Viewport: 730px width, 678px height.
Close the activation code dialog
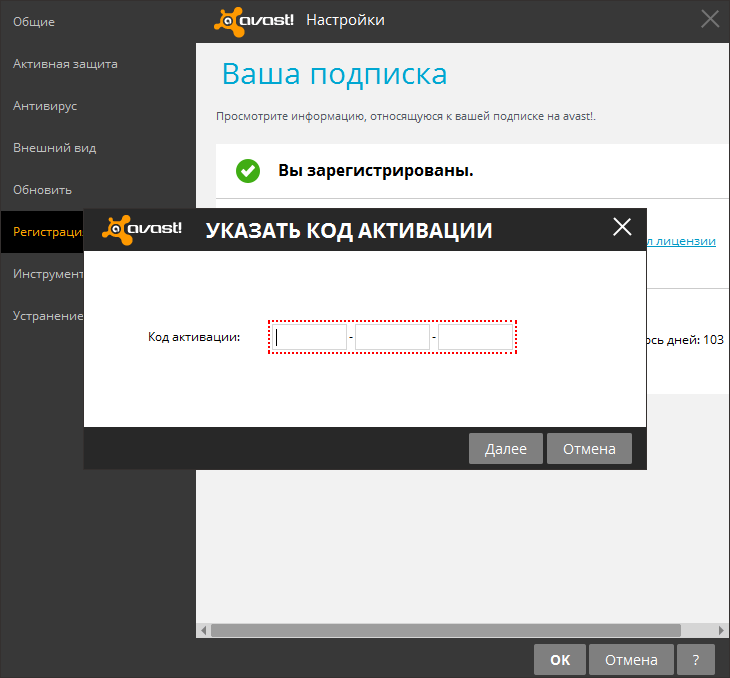point(622,227)
